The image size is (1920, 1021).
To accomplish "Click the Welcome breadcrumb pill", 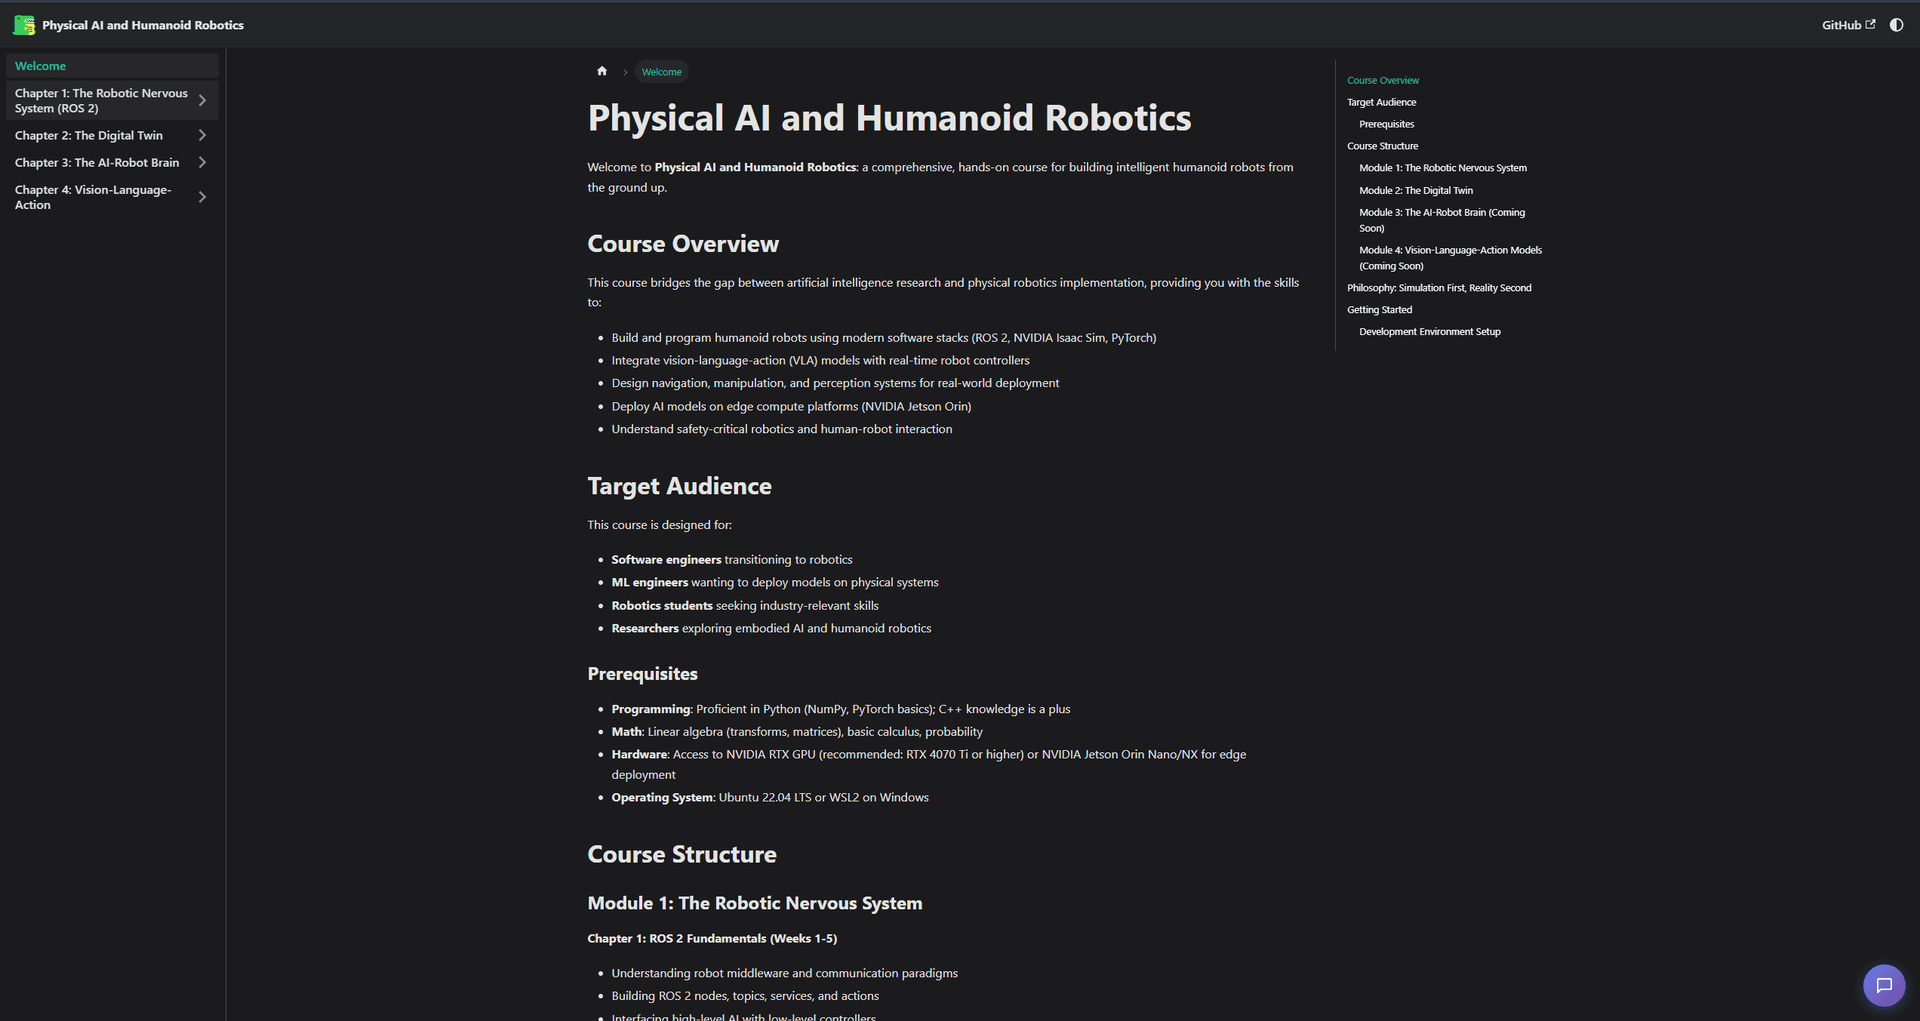I will click(661, 71).
